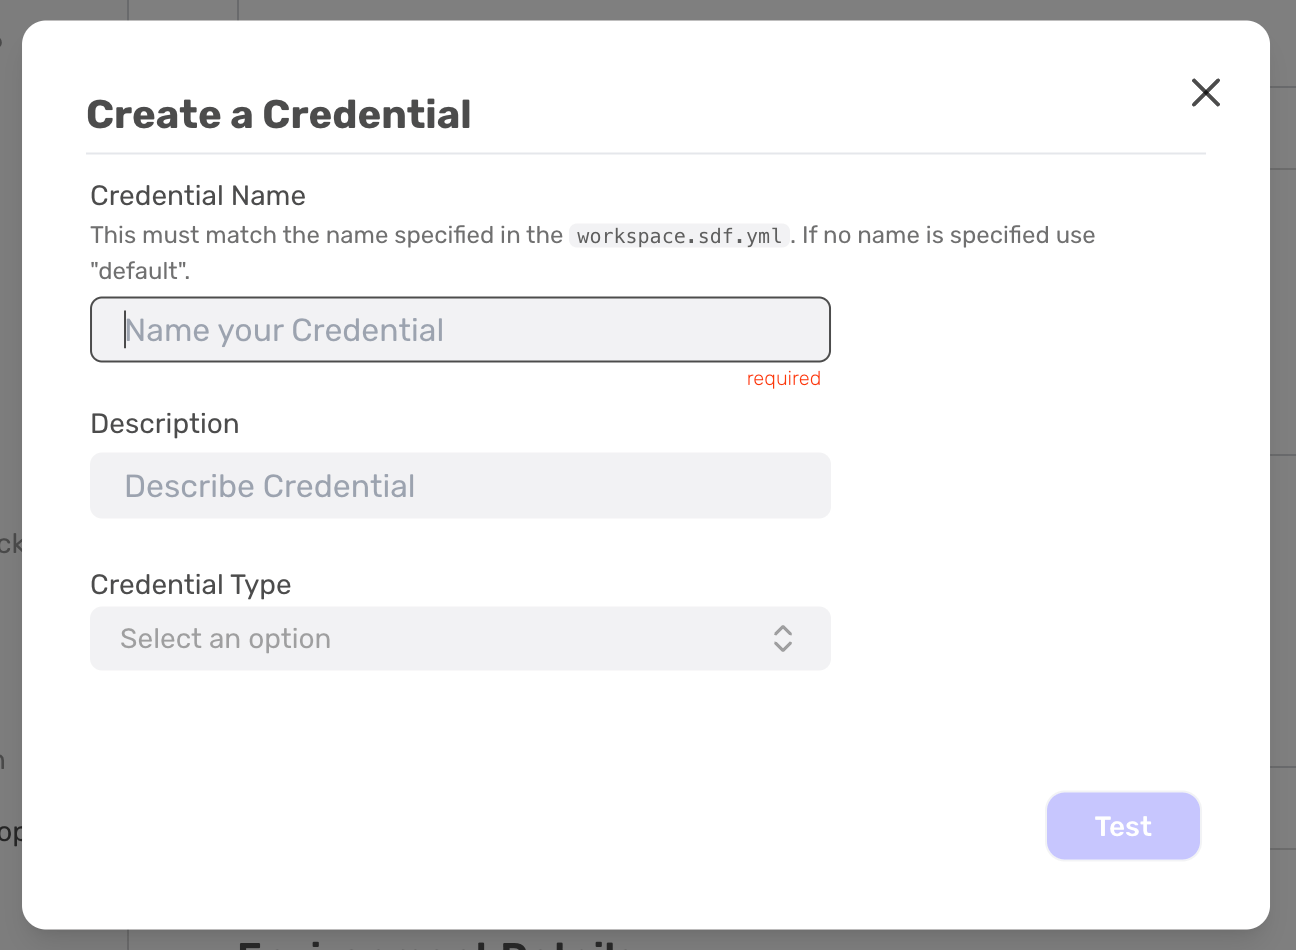Image resolution: width=1296 pixels, height=950 pixels.
Task: Click the text cursor in the name field
Action: tap(126, 330)
